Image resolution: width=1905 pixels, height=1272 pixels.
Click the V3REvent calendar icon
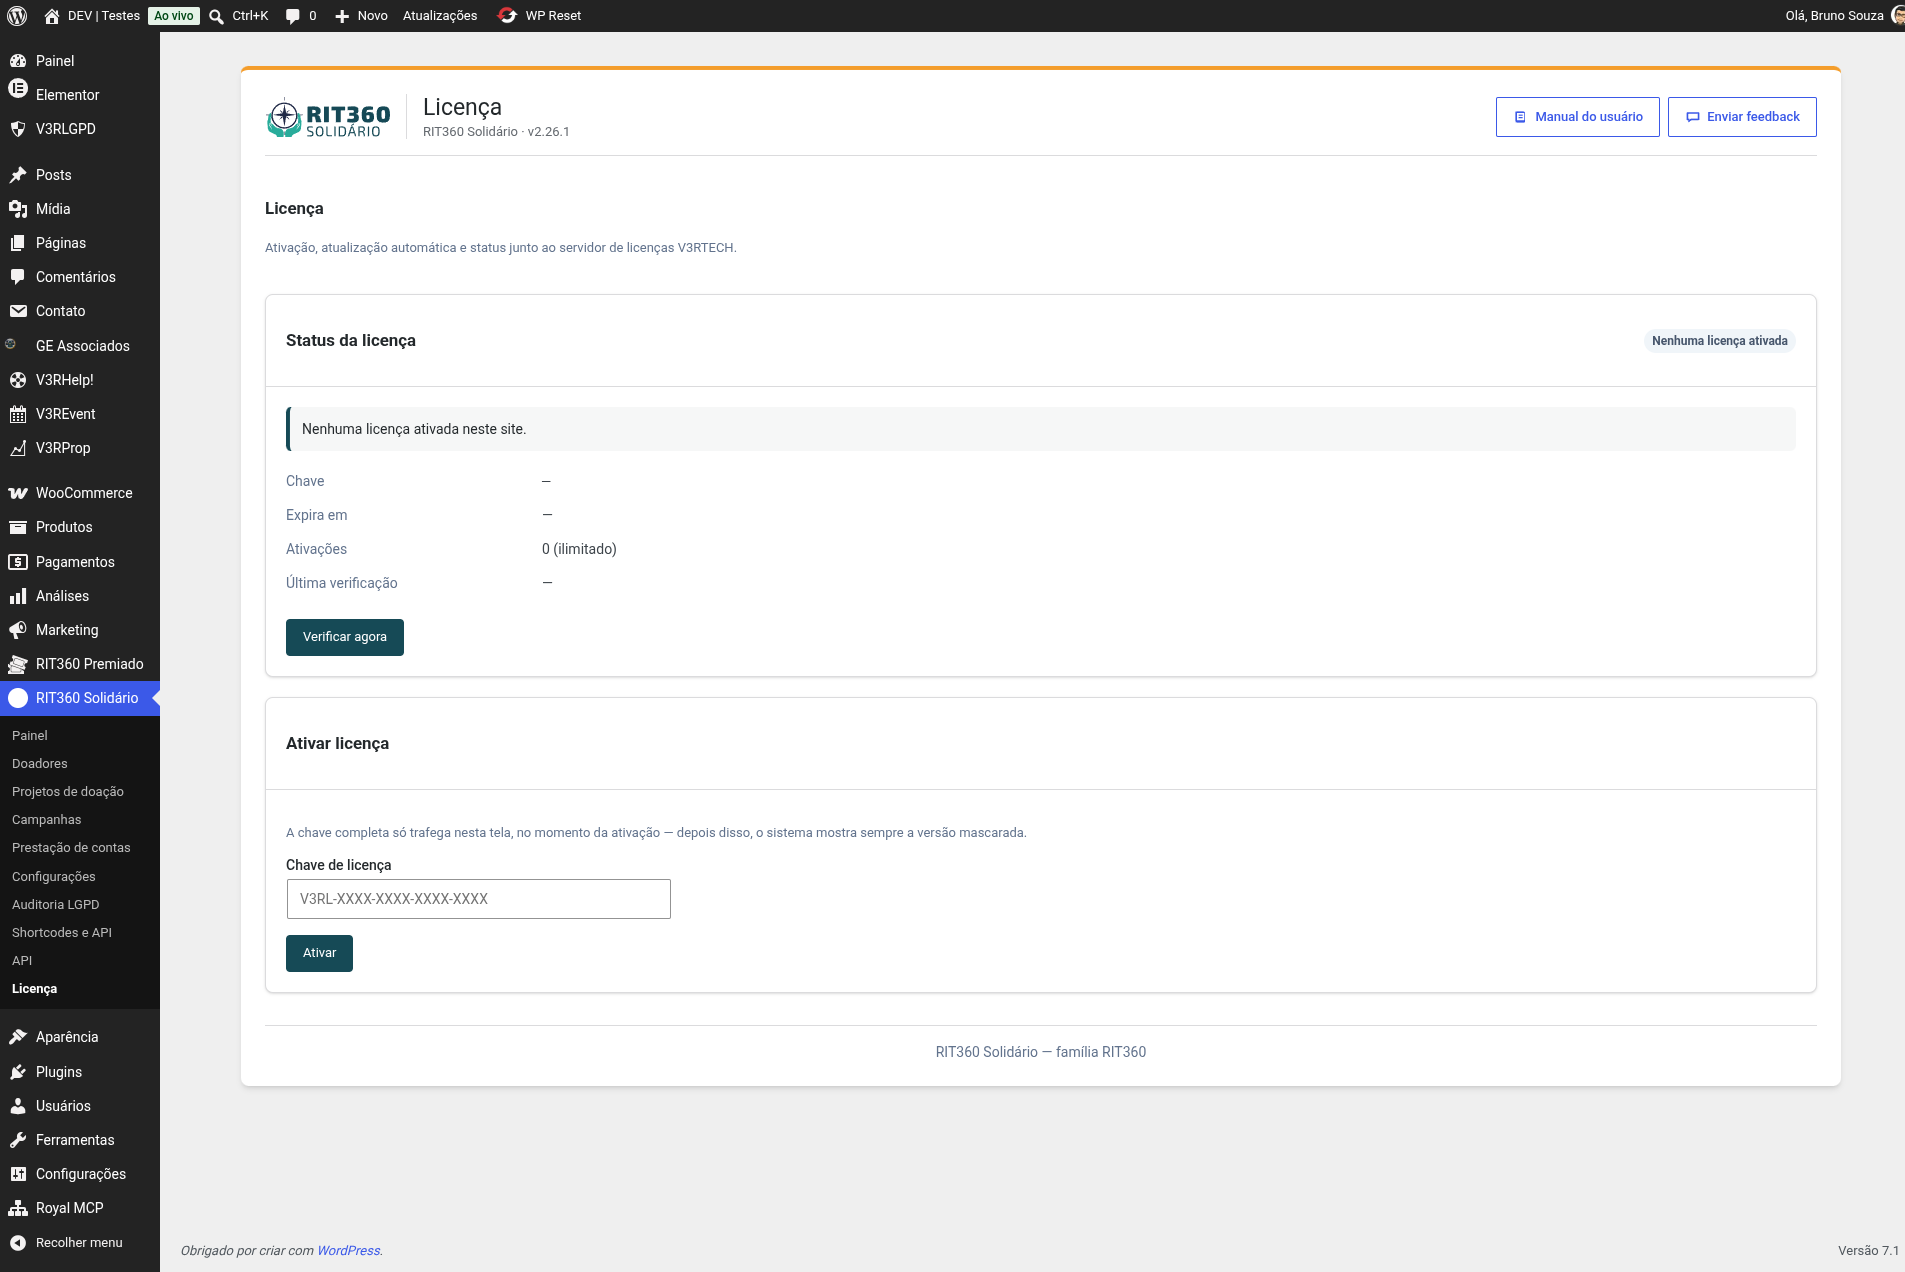point(18,414)
